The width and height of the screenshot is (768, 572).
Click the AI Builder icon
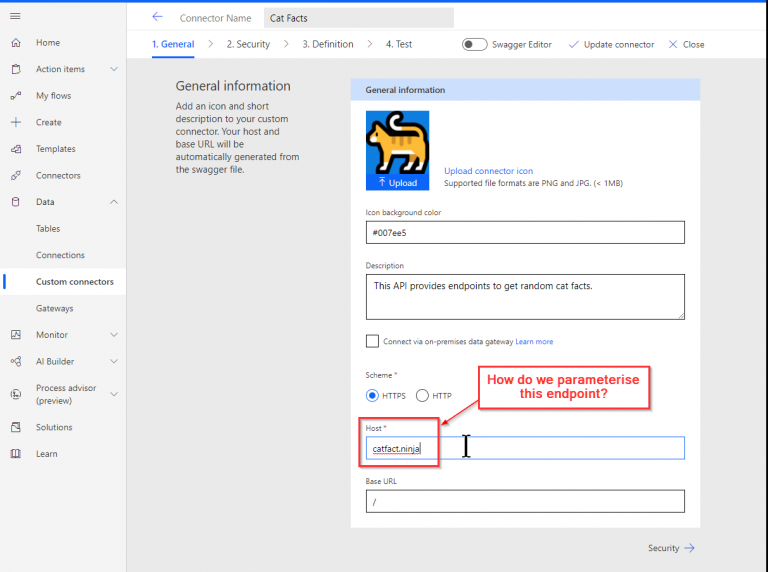16,361
